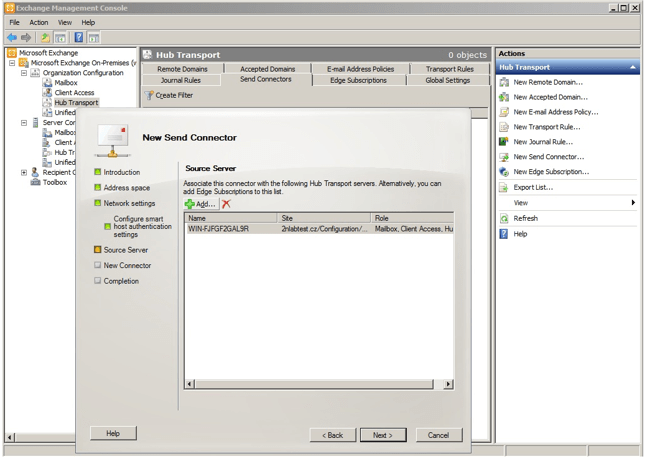The image size is (650, 459).
Task: Switch to the E-mail Address Policies tab
Action: [361, 69]
